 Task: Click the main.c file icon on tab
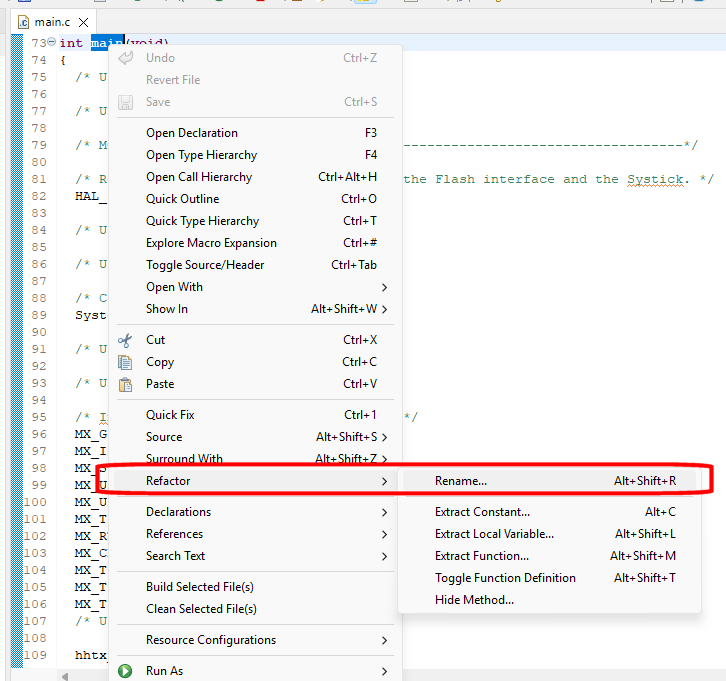pyautogui.click(x=23, y=21)
